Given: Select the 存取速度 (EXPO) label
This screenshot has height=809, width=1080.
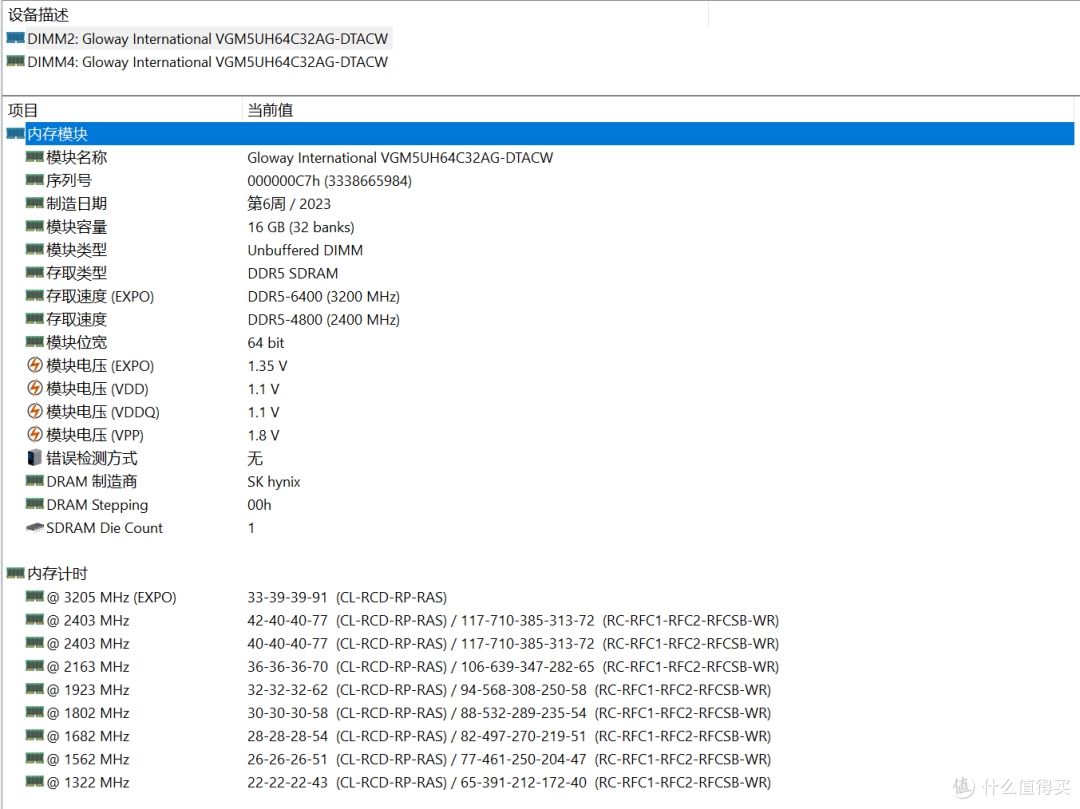Looking at the screenshot, I should pyautogui.click(x=100, y=297).
